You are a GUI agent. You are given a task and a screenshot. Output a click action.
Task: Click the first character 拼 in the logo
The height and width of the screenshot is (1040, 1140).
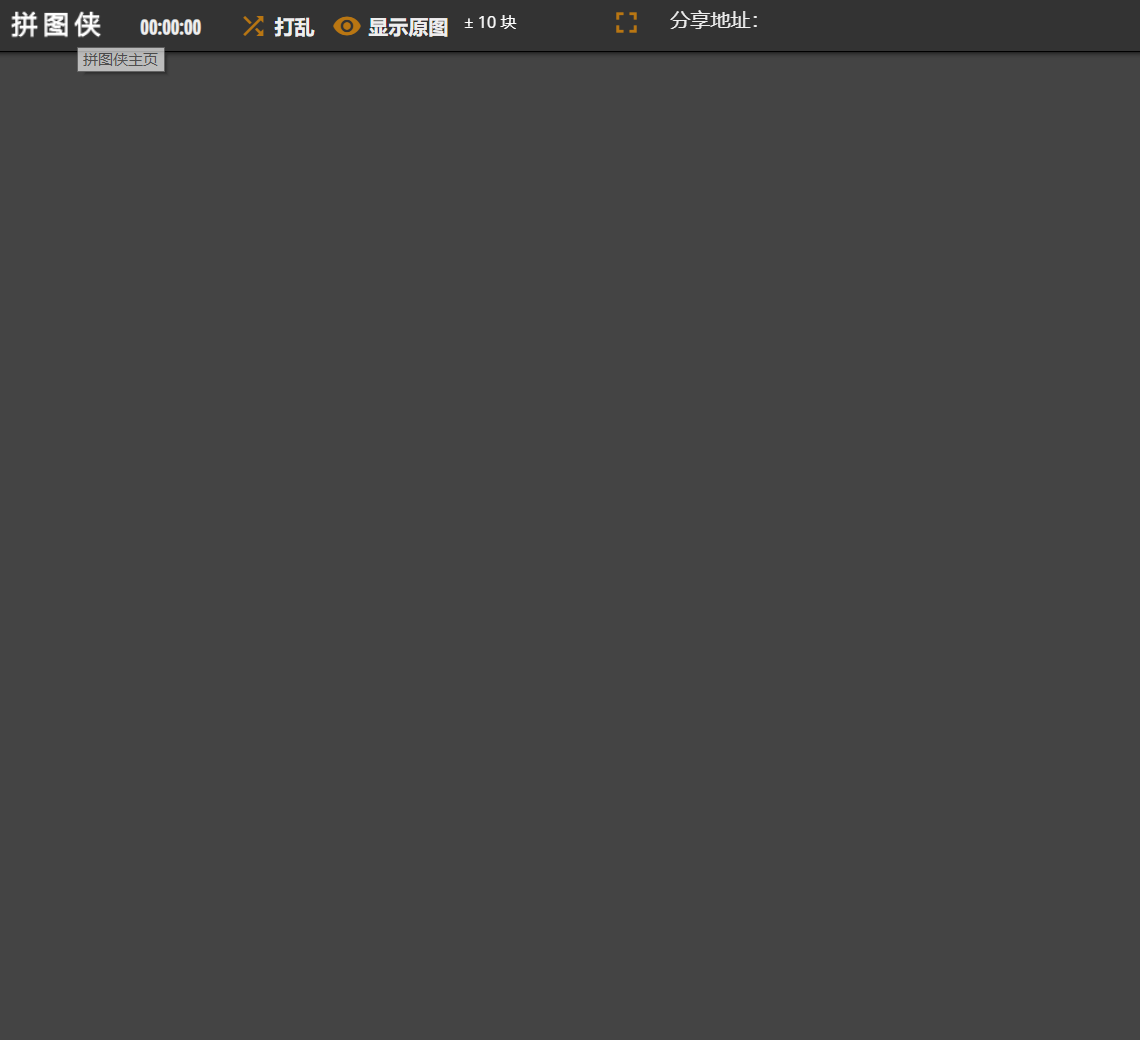24,25
